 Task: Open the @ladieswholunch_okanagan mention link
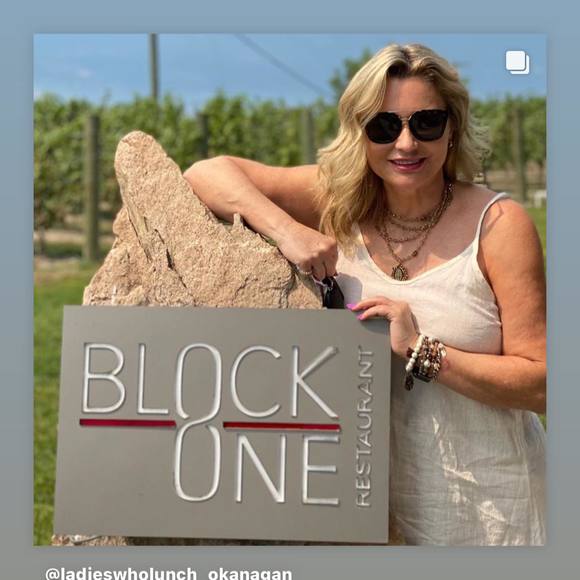[169, 573]
